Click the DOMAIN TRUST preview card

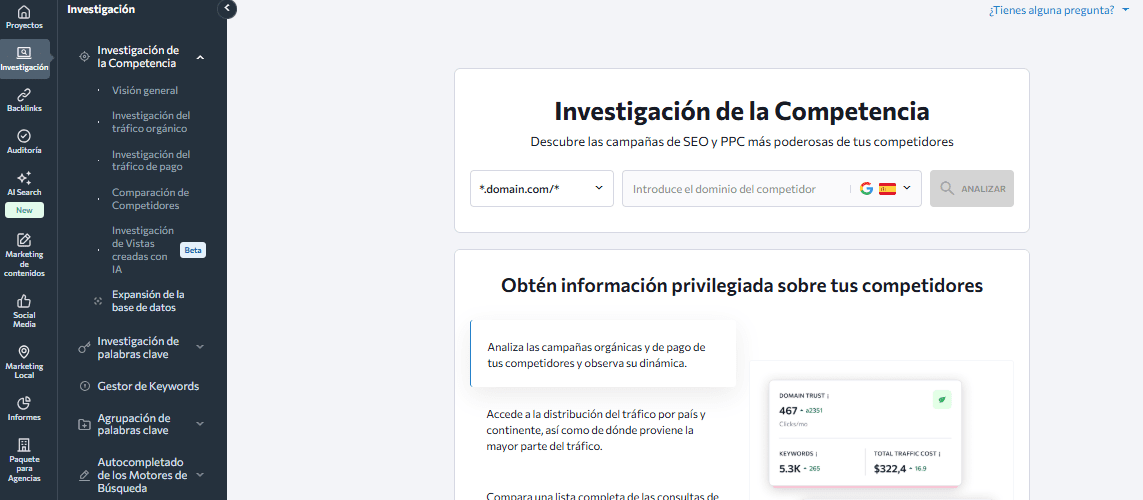pos(865,433)
